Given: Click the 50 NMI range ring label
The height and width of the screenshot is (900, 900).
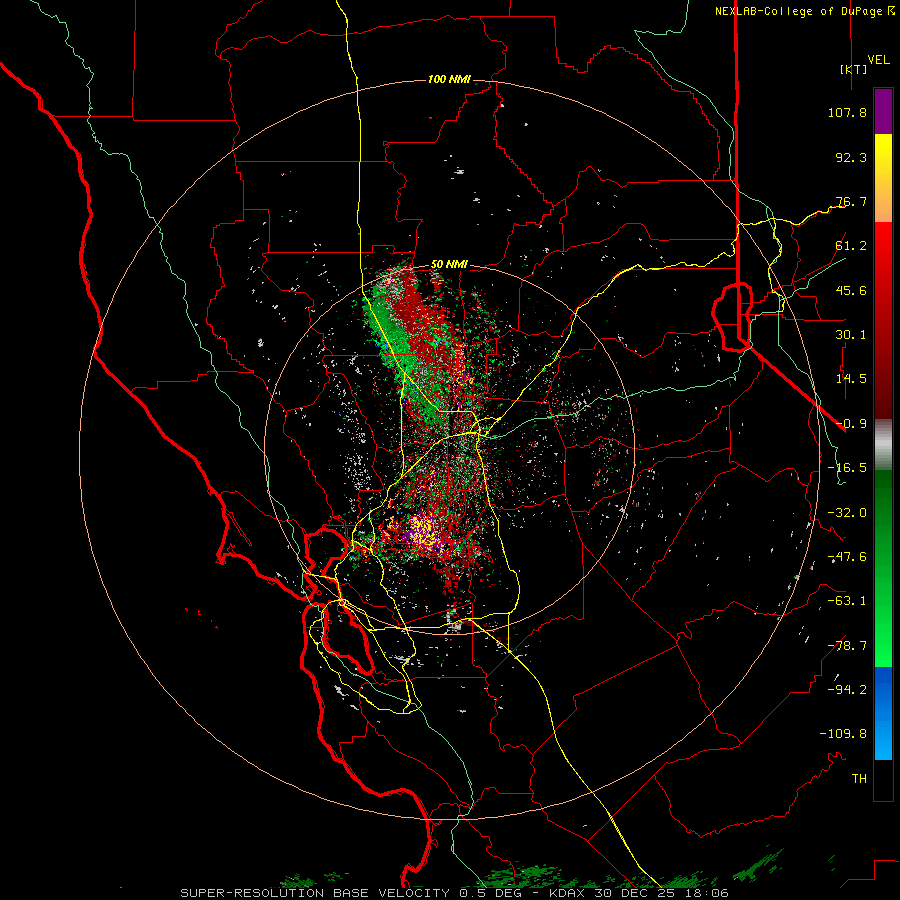Looking at the screenshot, I should click(x=449, y=264).
